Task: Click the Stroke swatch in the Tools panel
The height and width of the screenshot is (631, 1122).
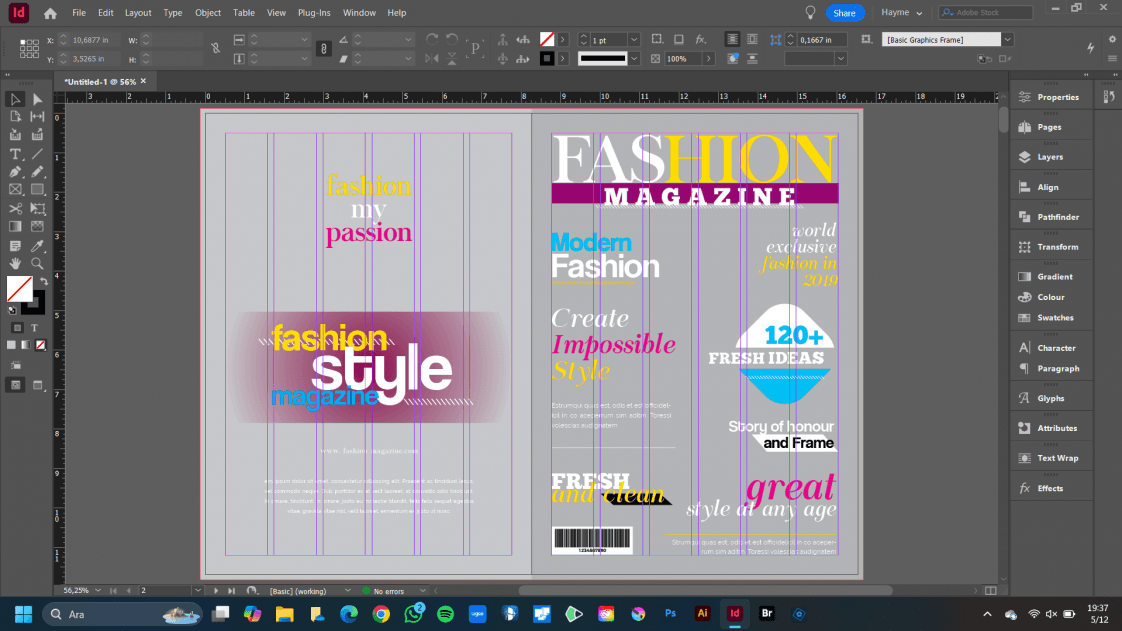Action: 34,303
